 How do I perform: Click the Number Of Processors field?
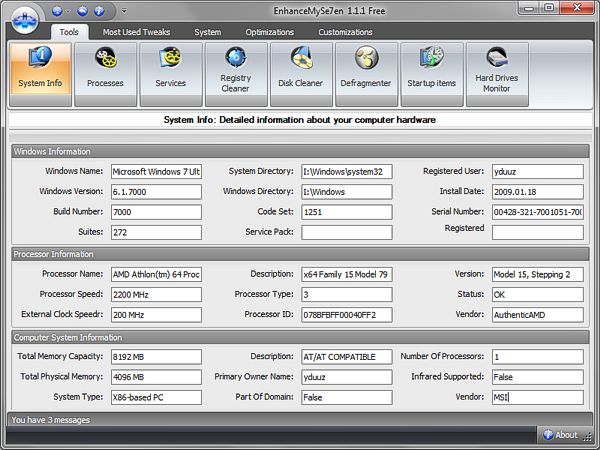coord(538,357)
